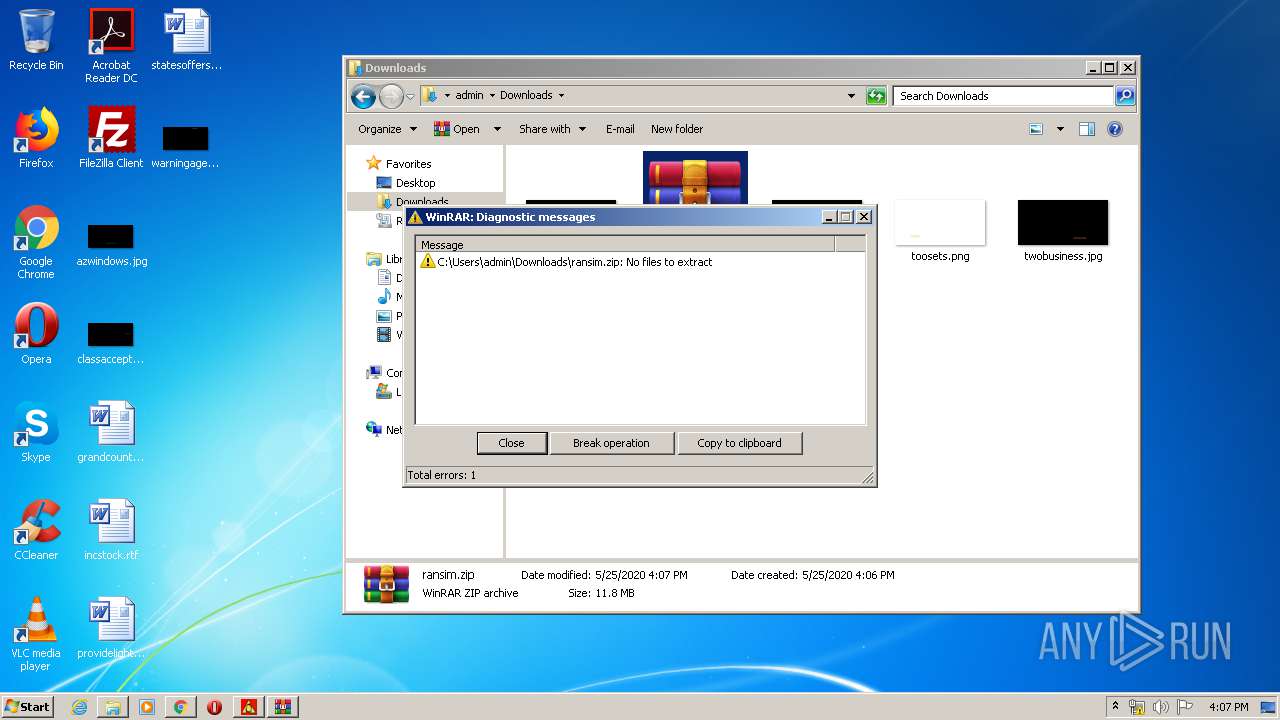Image resolution: width=1280 pixels, height=720 pixels.
Task: Click the Explorer Back navigation button
Action: click(363, 96)
